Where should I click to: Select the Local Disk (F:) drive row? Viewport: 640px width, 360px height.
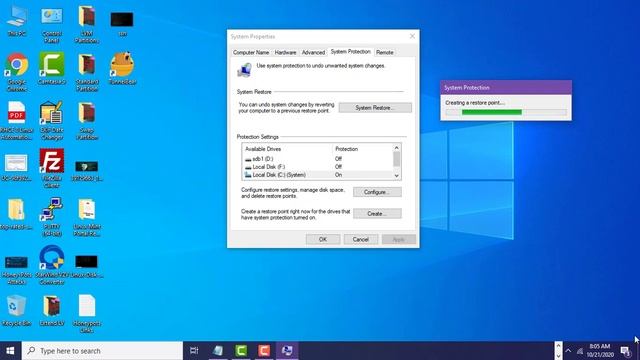pyautogui.click(x=317, y=167)
